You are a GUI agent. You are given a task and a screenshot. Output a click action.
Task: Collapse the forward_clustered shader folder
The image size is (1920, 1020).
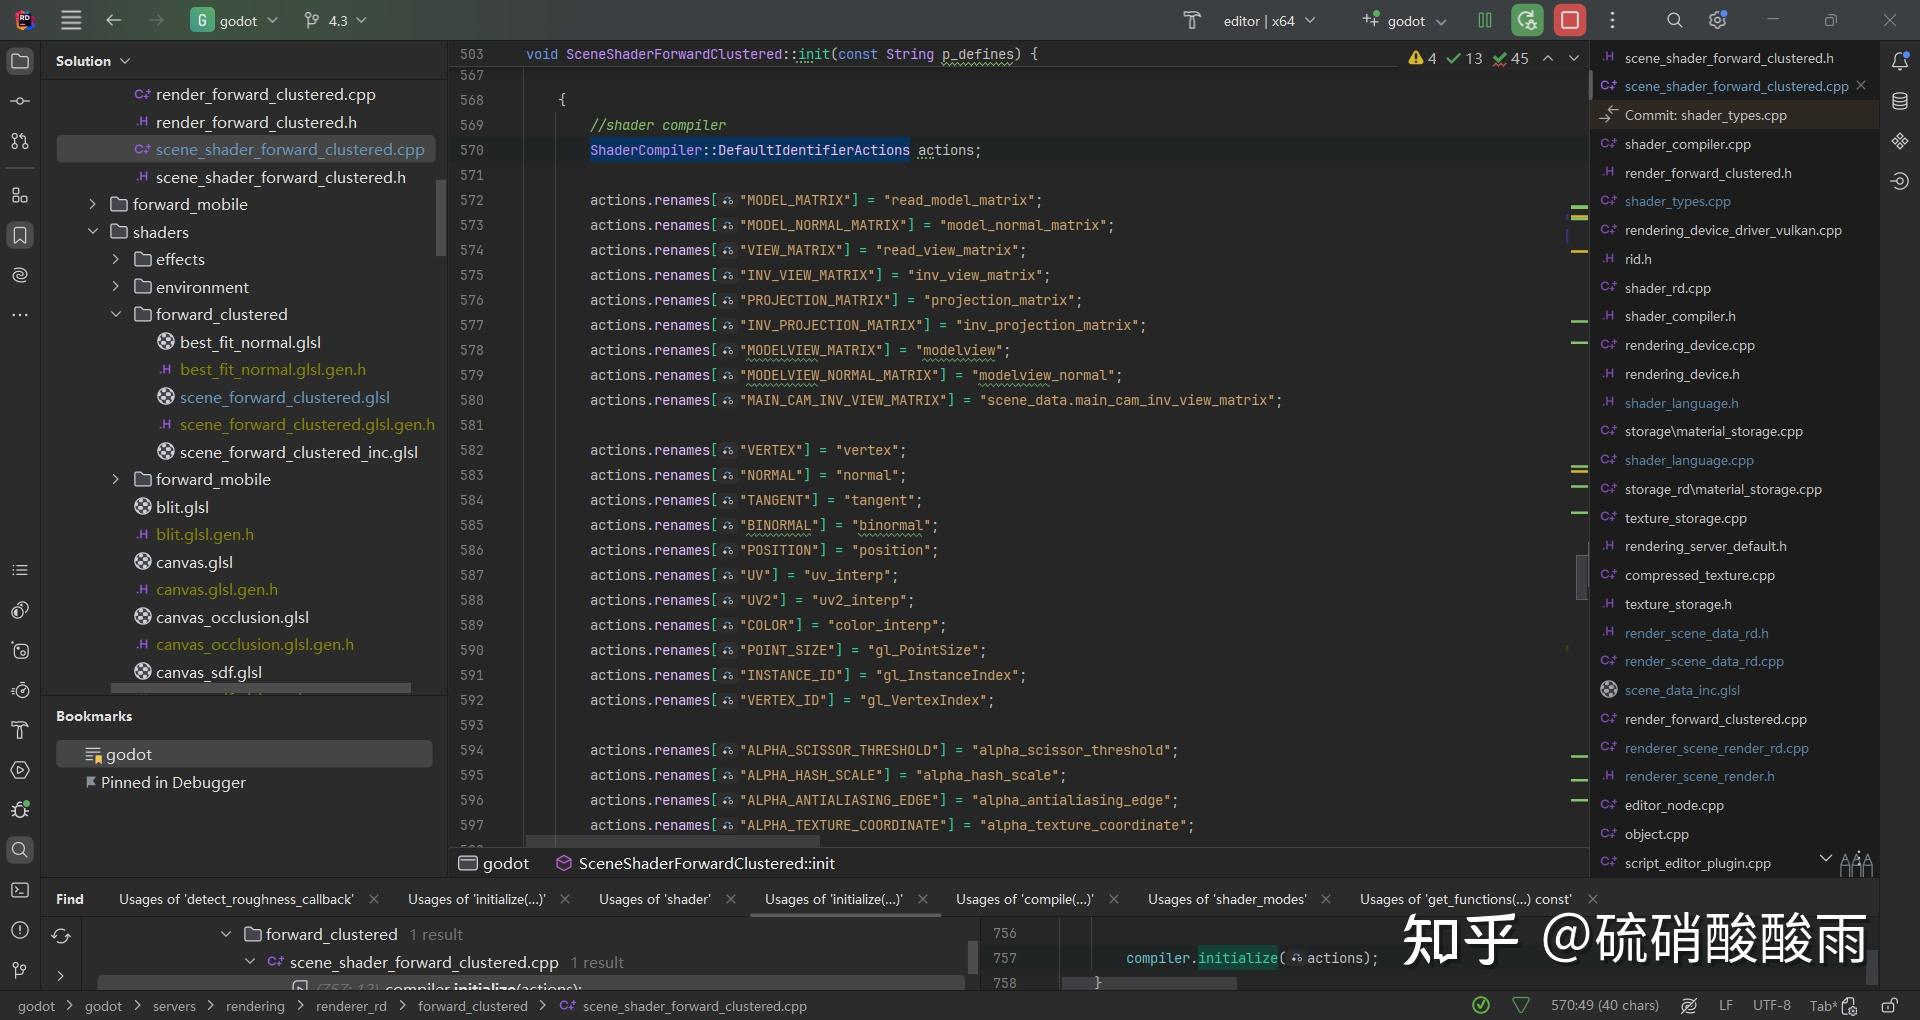click(x=116, y=314)
